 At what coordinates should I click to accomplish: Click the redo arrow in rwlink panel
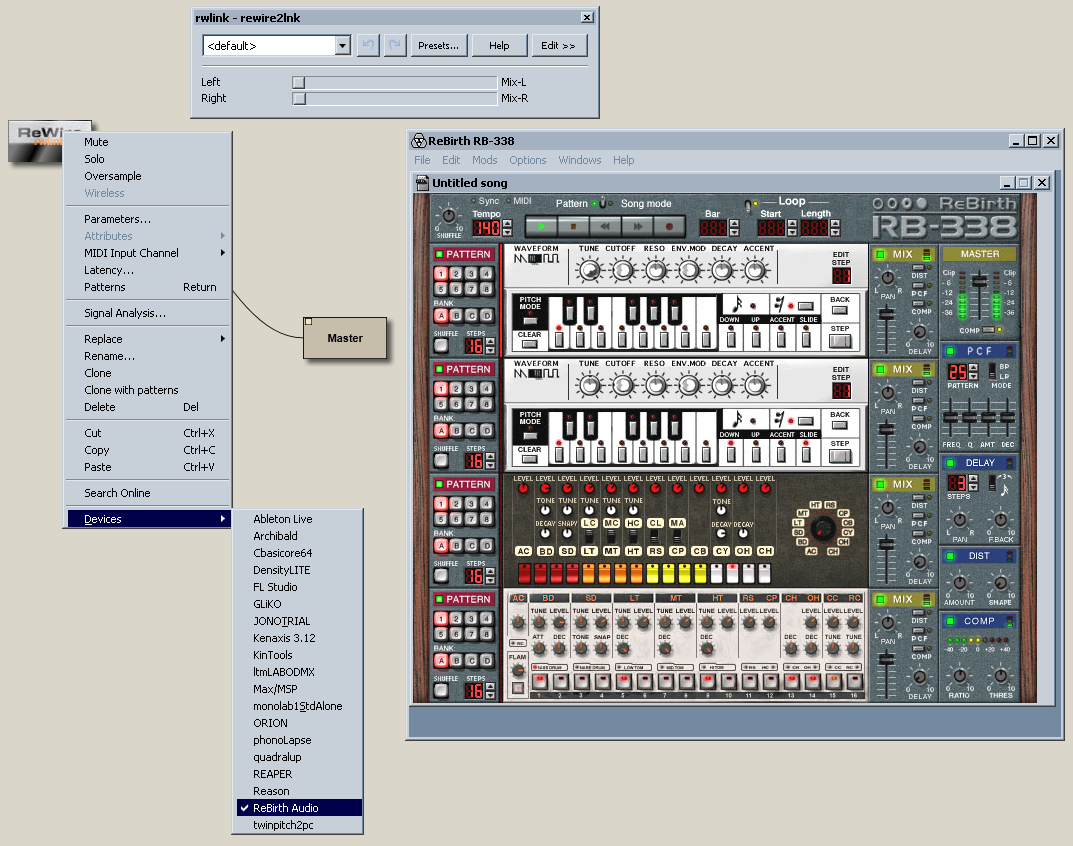point(395,46)
